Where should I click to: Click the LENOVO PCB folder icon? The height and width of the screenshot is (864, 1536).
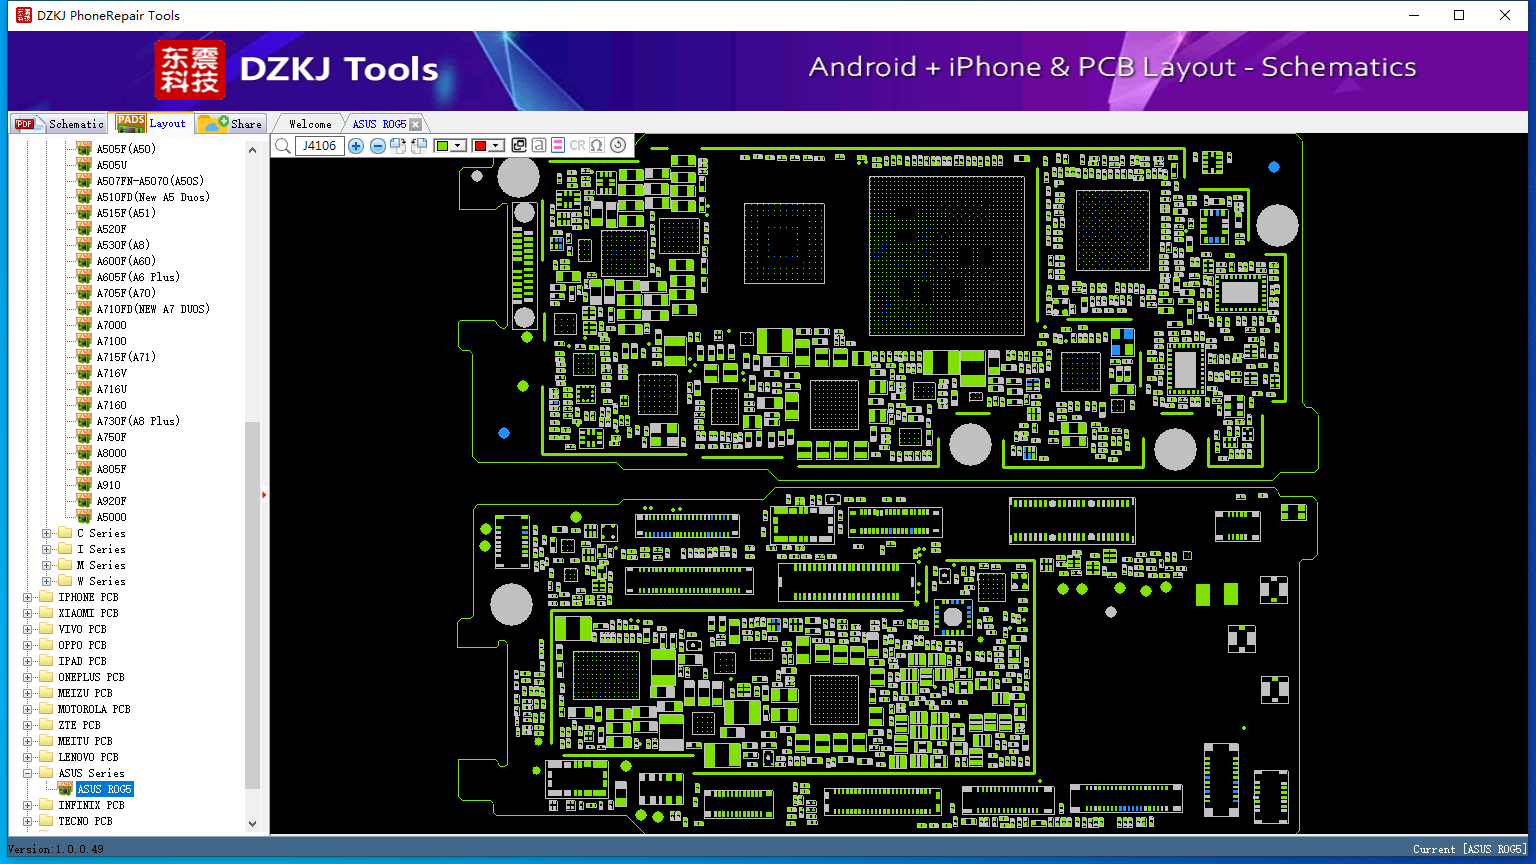[46, 757]
